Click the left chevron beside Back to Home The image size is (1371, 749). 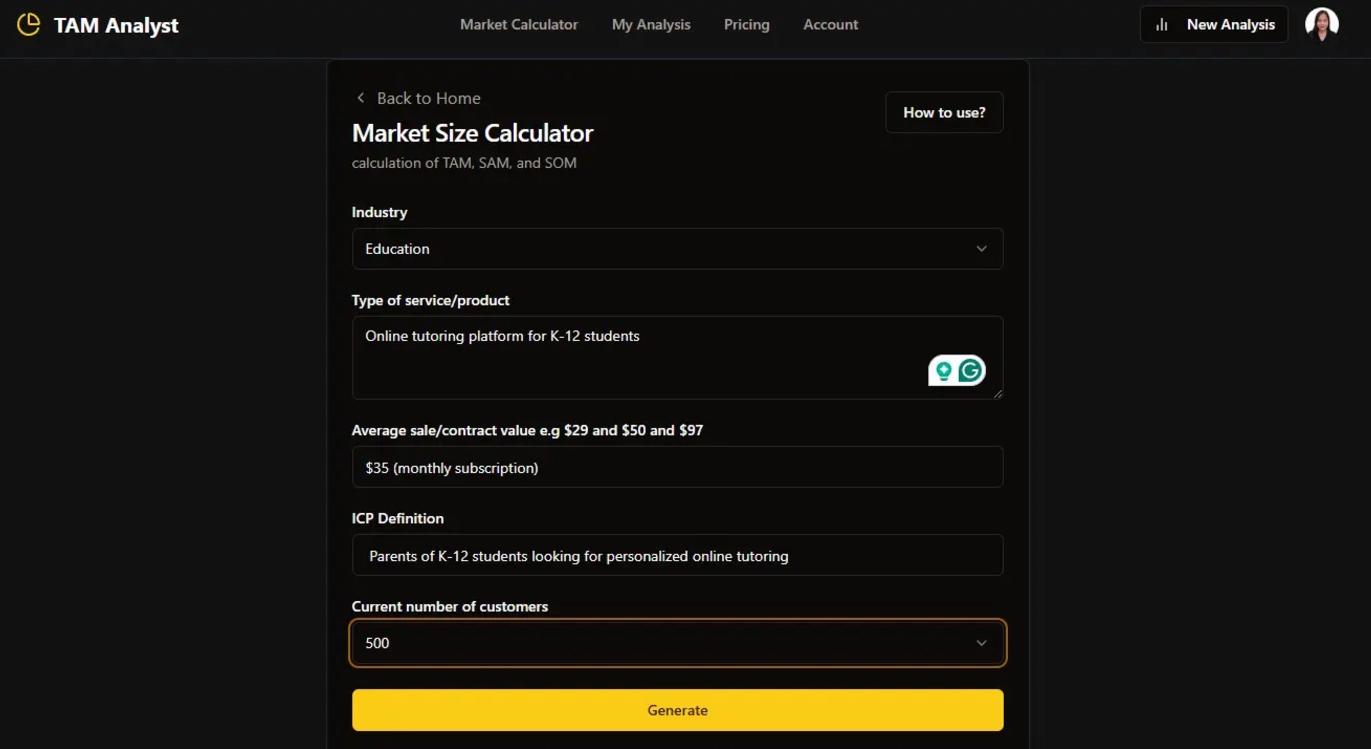pos(360,98)
